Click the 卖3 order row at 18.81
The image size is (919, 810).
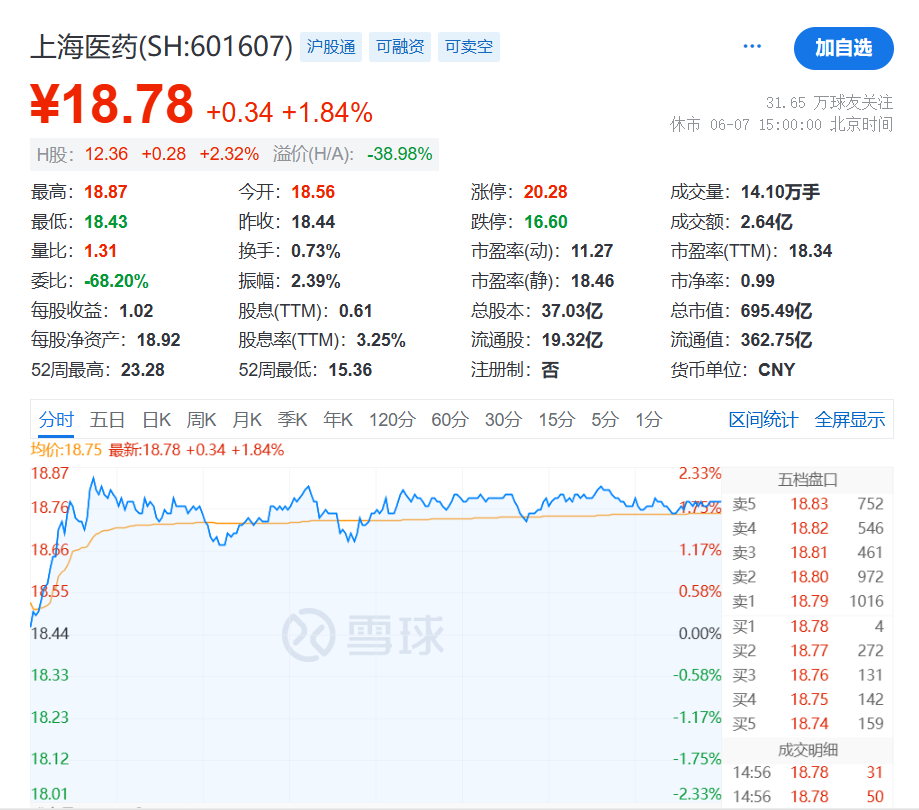pyautogui.click(x=808, y=553)
